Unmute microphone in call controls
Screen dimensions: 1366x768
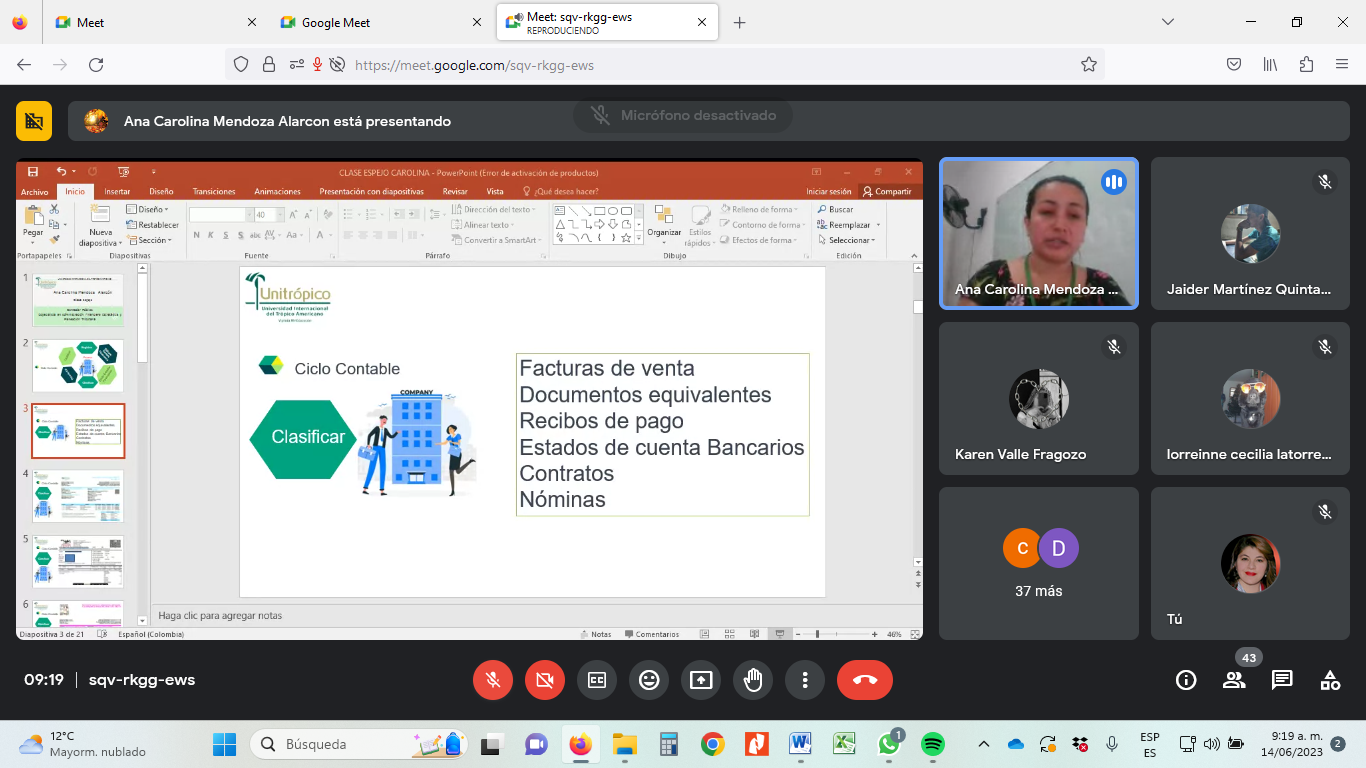(x=493, y=680)
